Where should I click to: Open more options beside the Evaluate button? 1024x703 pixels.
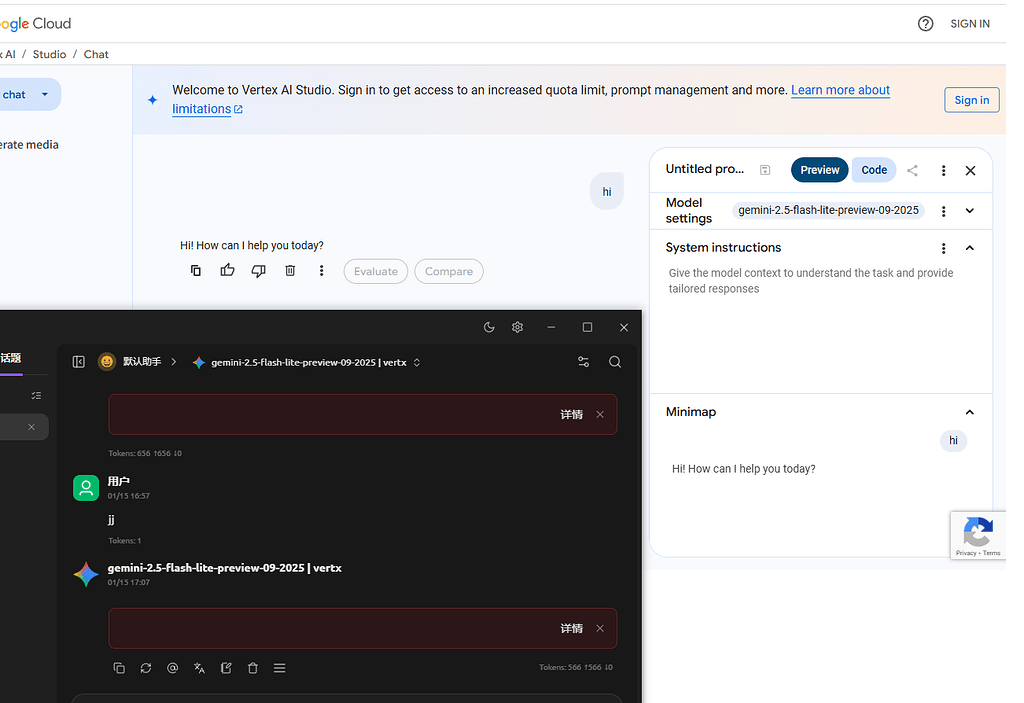click(321, 270)
